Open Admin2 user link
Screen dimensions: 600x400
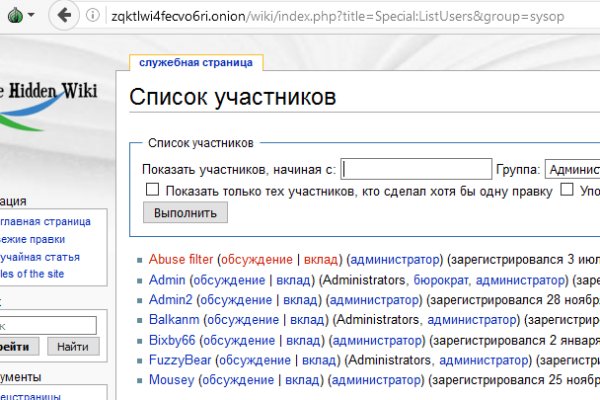click(170, 299)
